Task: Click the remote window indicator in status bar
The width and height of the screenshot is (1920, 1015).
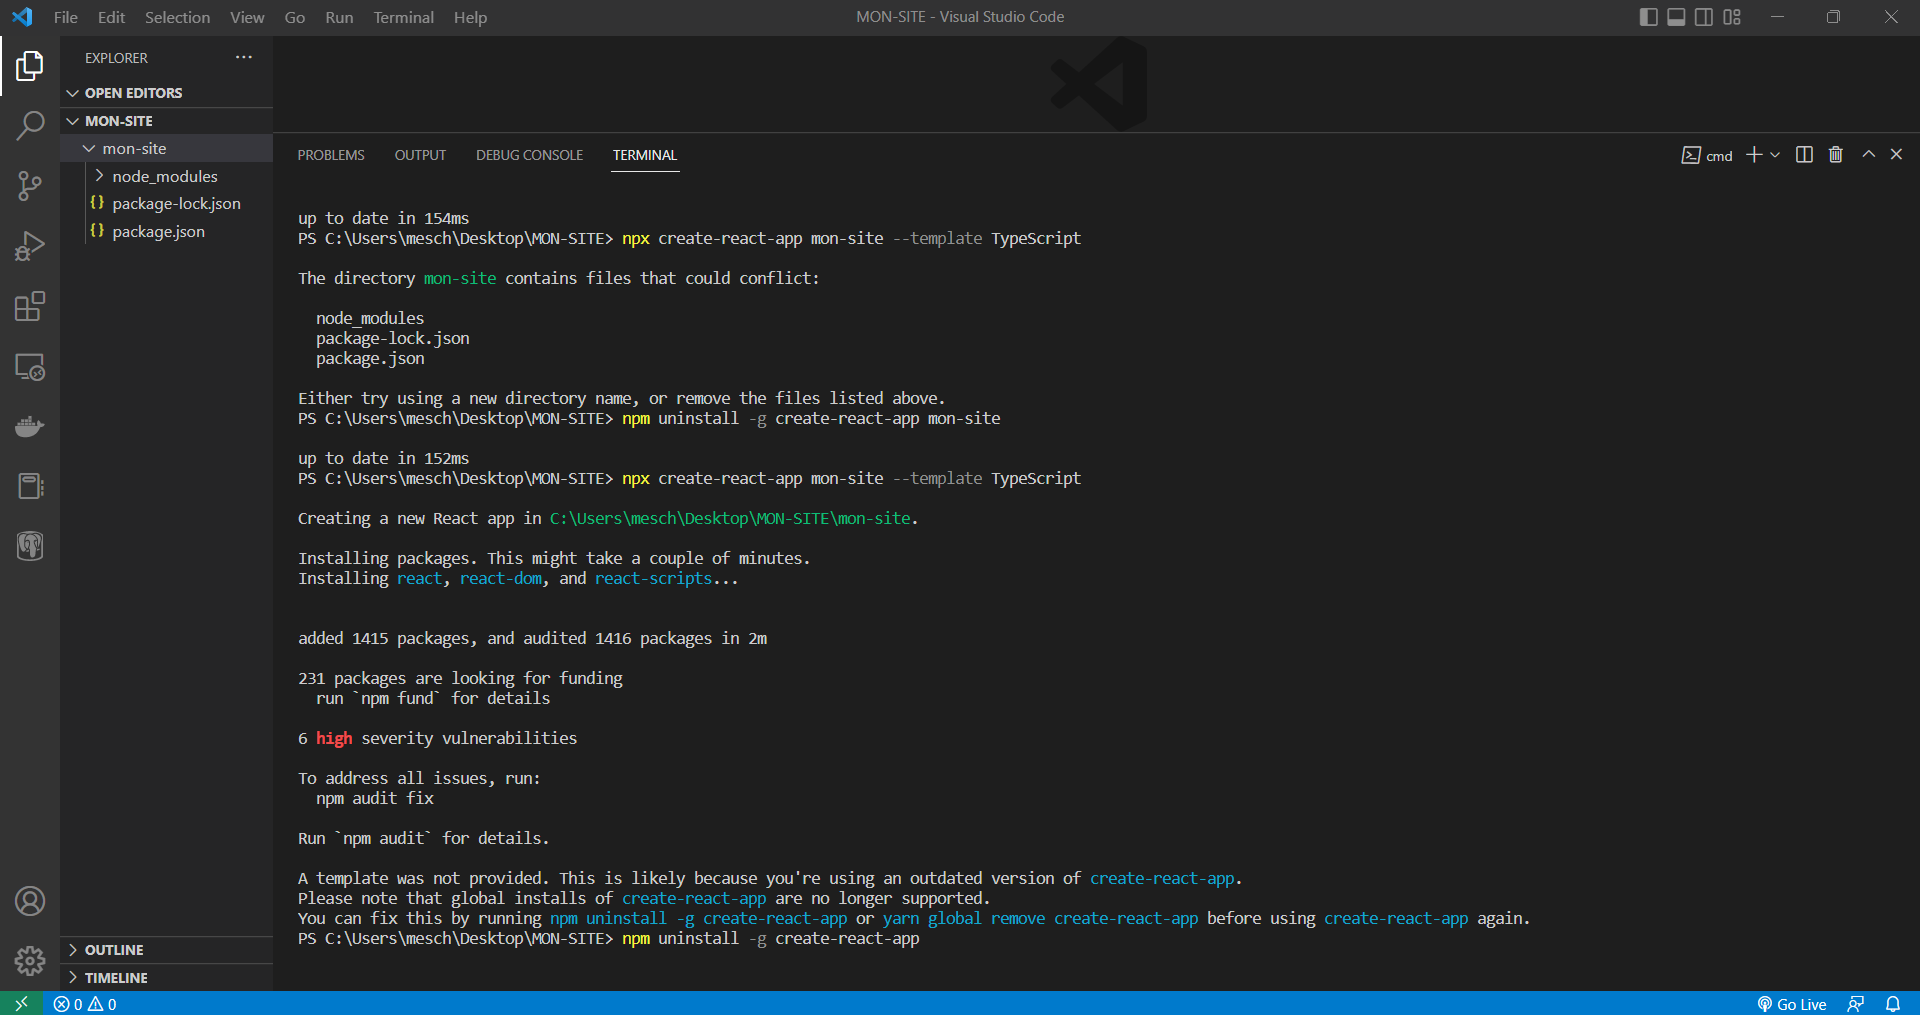Action: click(21, 1003)
